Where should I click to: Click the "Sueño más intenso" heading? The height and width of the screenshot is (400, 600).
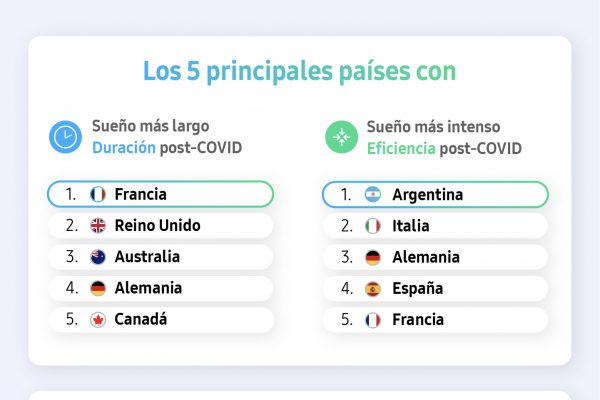(x=433, y=127)
